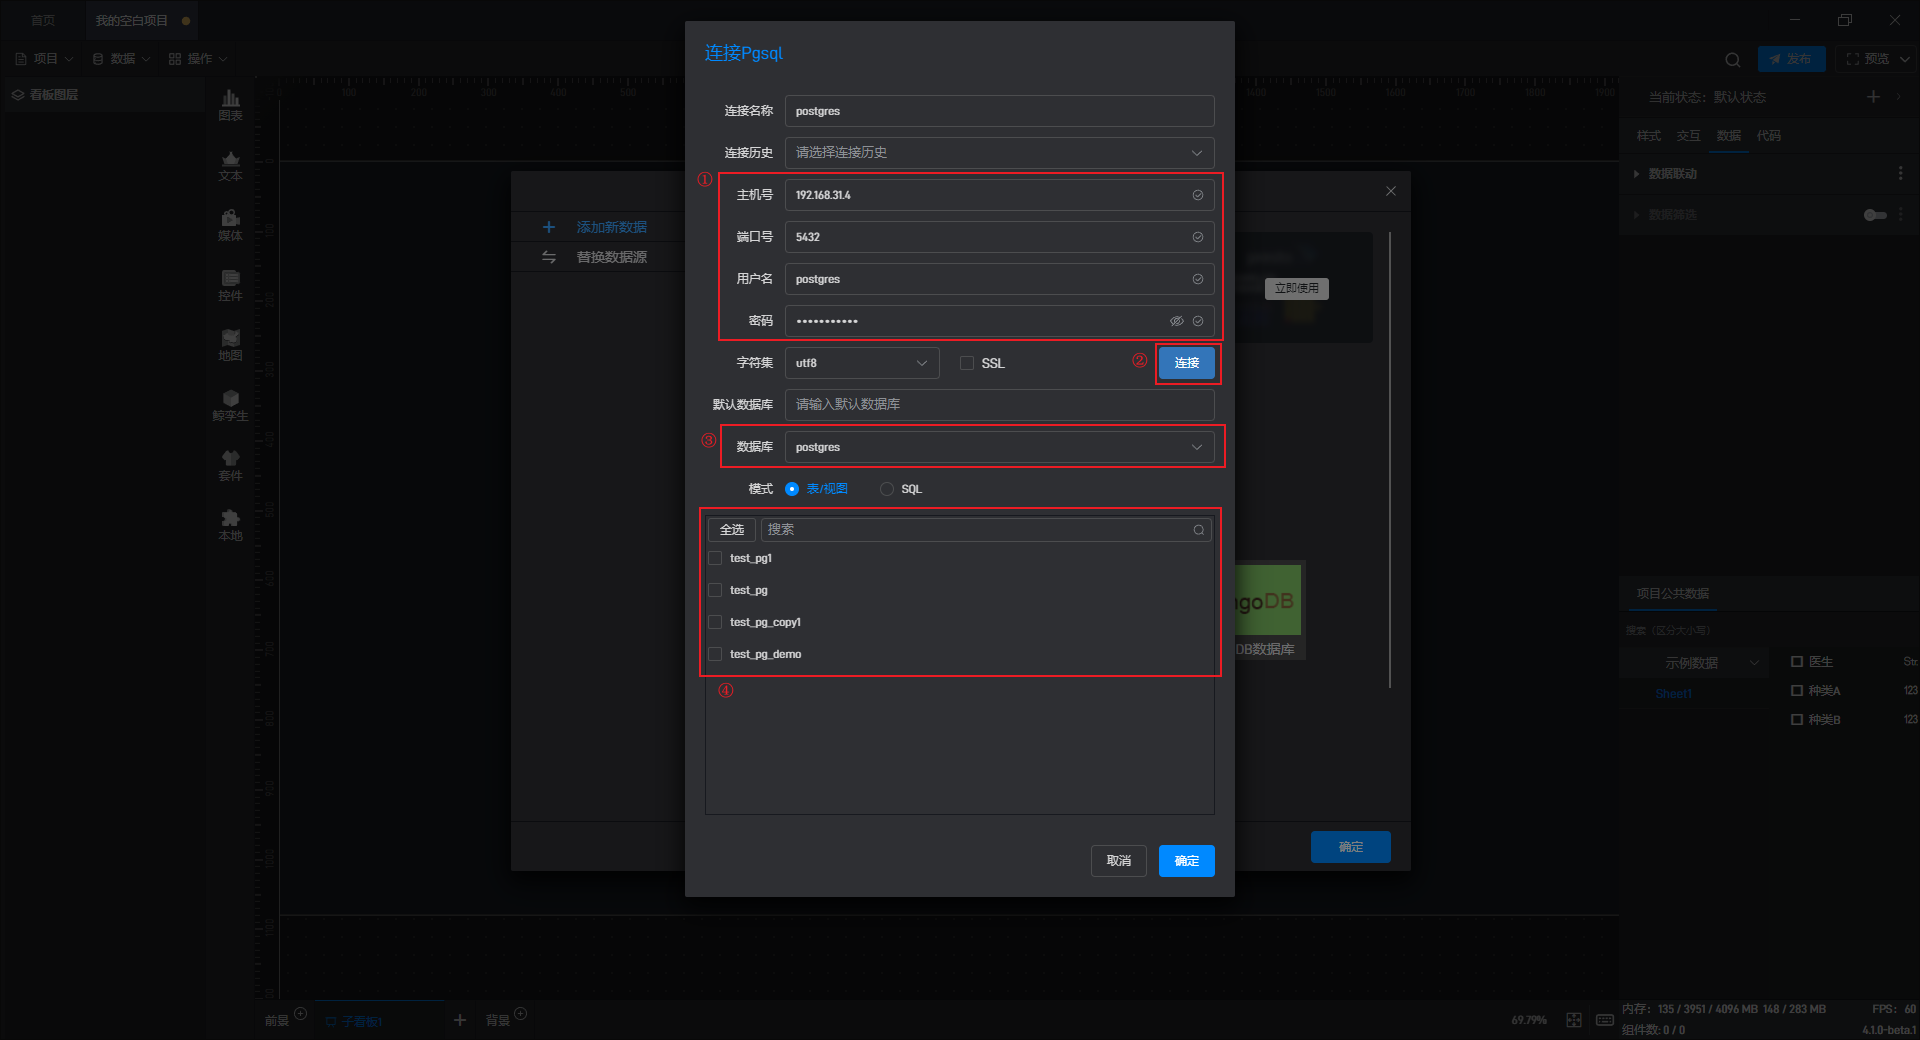Open the utf8 charset dropdown
This screenshot has height=1040, width=1920.
[861, 363]
